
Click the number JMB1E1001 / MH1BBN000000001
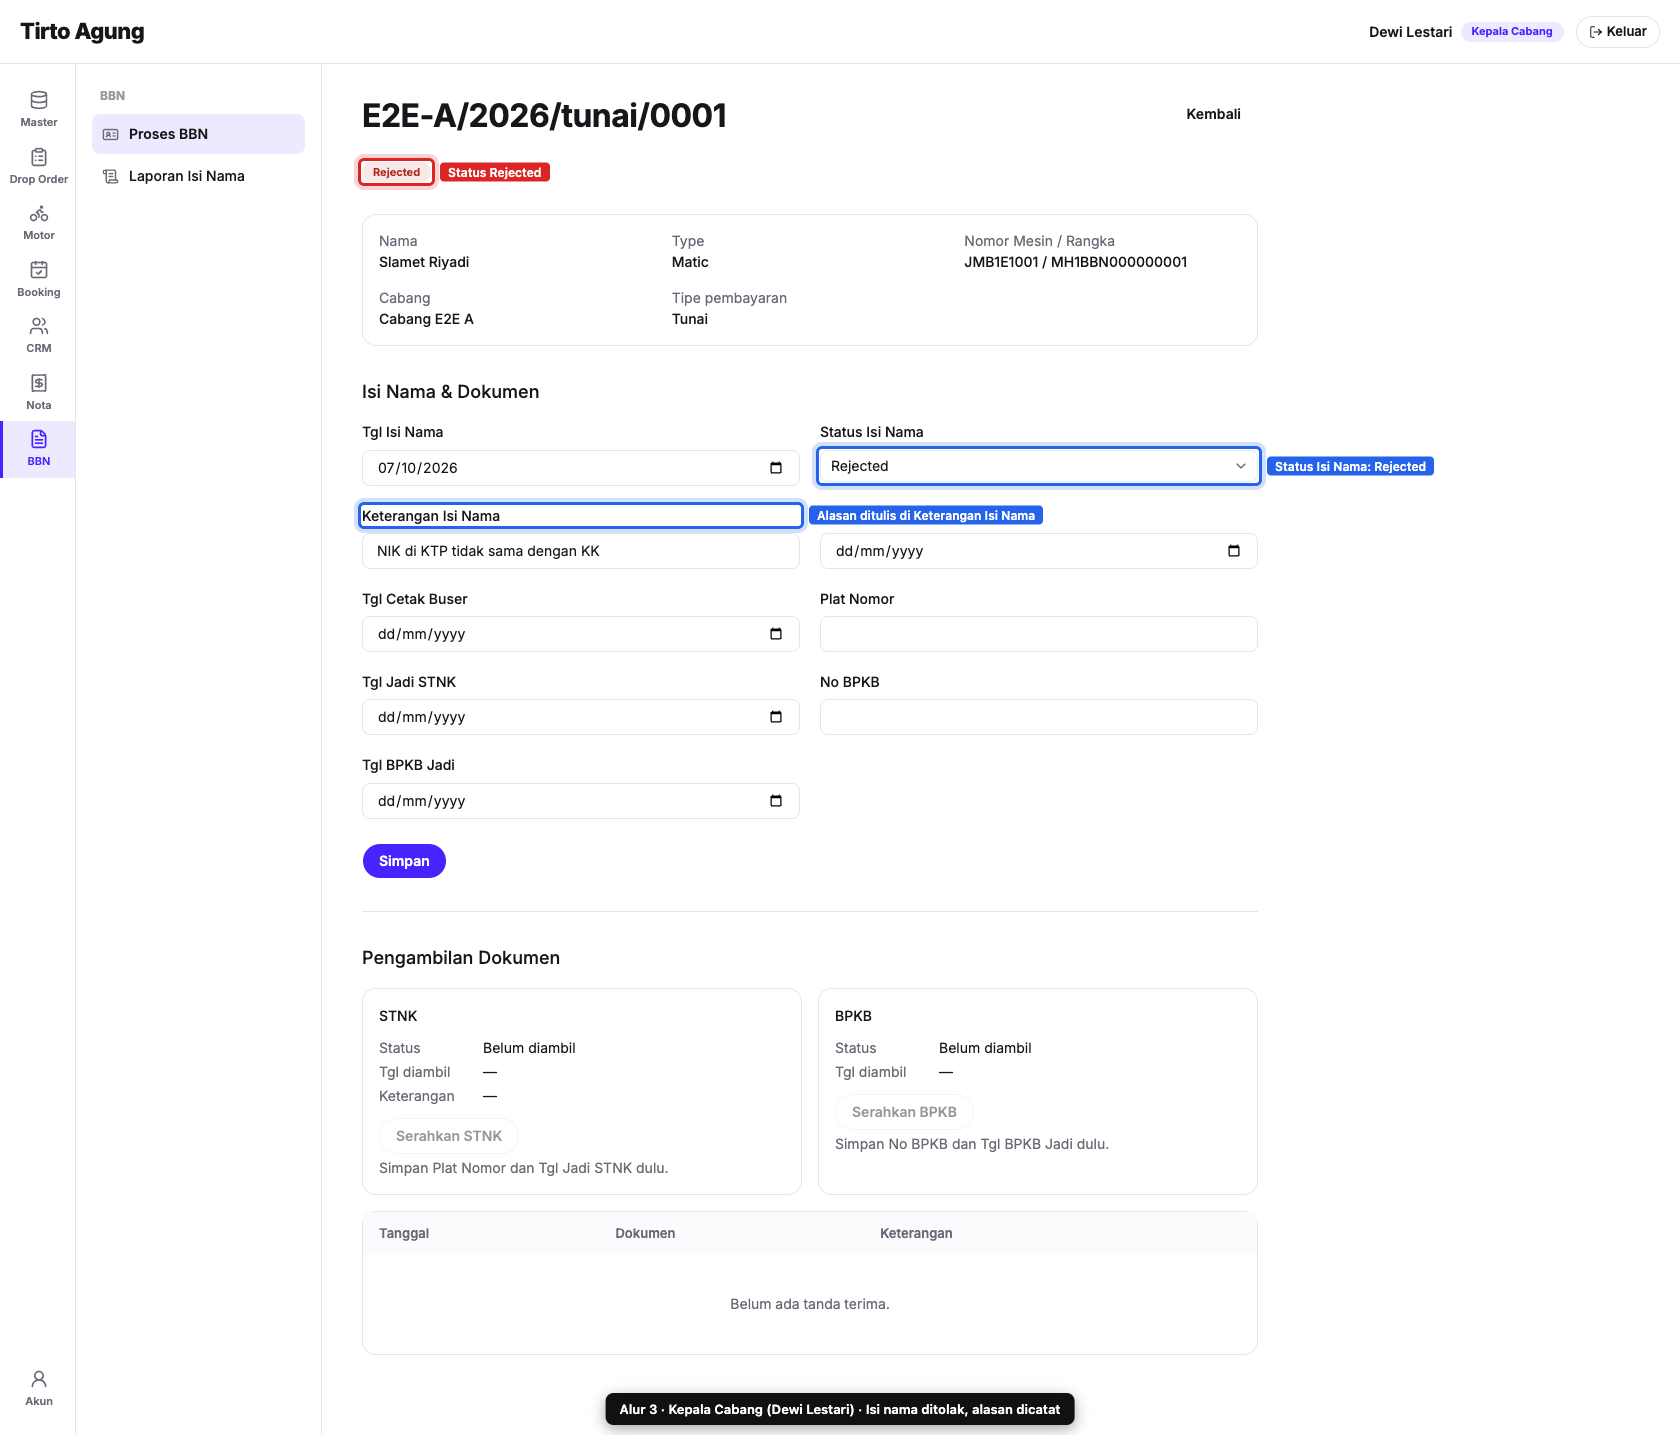[1076, 262]
